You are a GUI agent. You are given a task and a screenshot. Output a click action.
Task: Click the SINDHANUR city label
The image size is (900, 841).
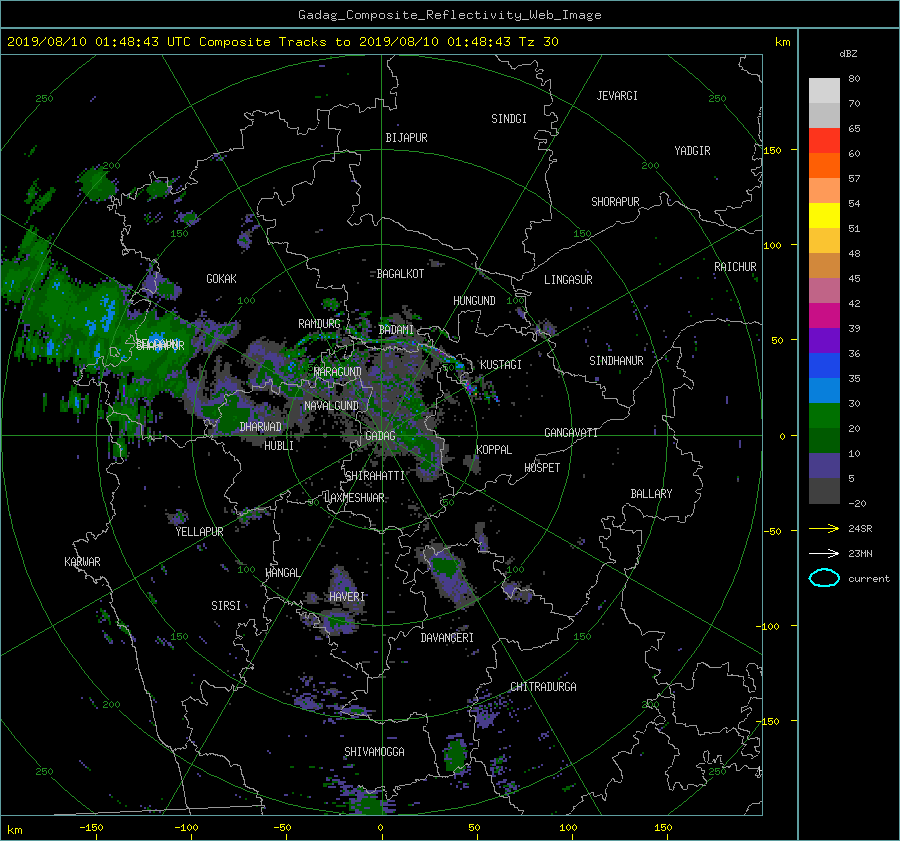[616, 361]
